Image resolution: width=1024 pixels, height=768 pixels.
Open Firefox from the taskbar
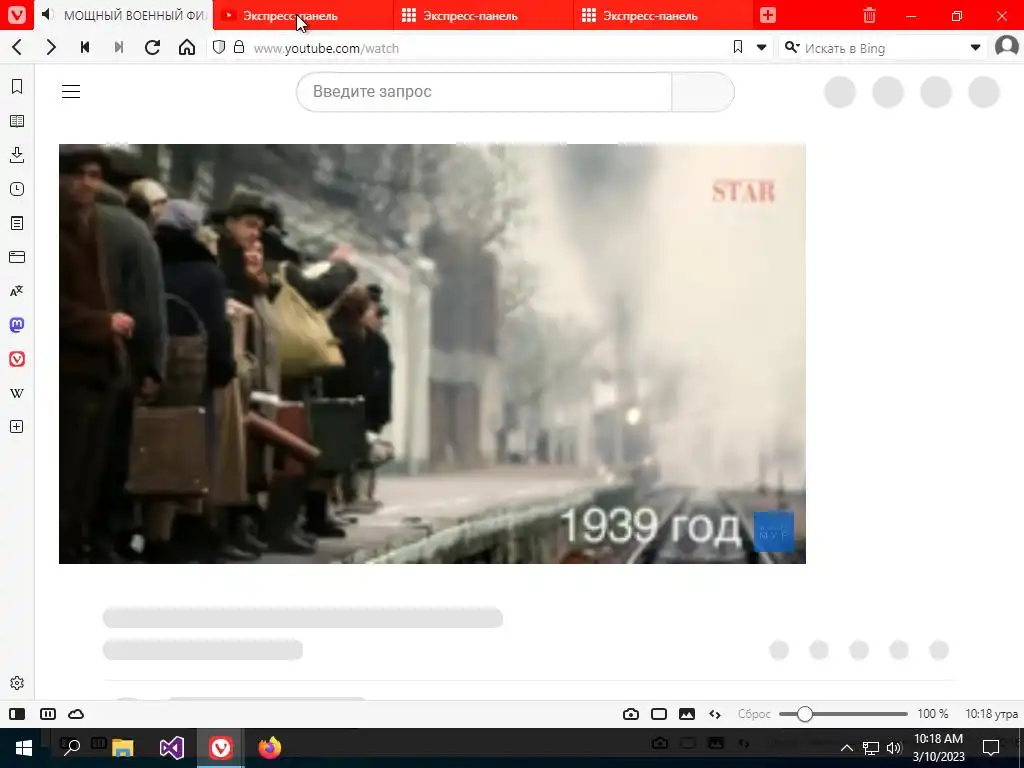tap(270, 748)
